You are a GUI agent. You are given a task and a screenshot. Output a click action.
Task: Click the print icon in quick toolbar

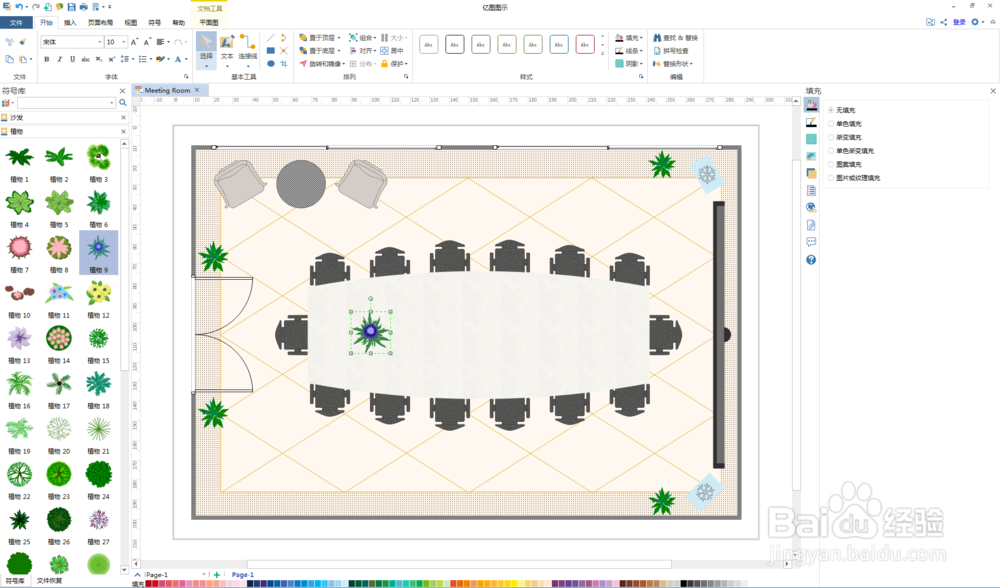click(84, 6)
